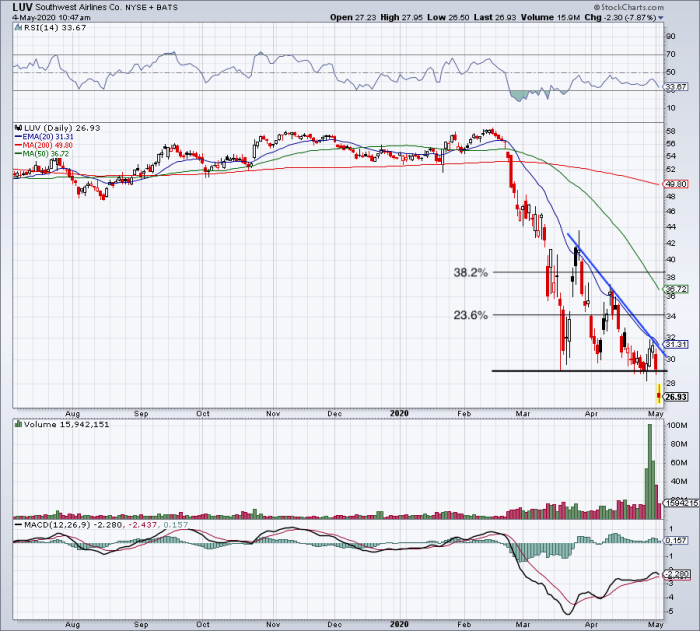Click the LUV (Daily) candlestick legend icon
Screen dimensions: 700x631
click(18, 128)
